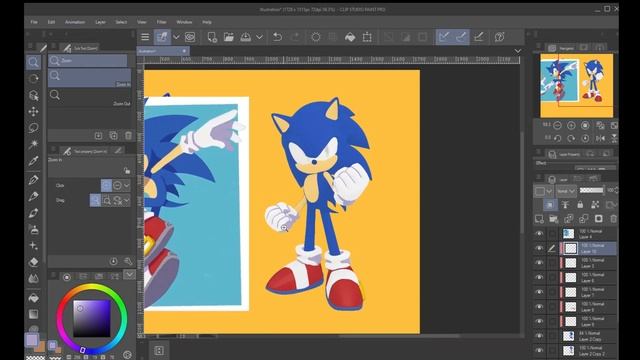Open sub tool detail wrench icon

(128, 261)
